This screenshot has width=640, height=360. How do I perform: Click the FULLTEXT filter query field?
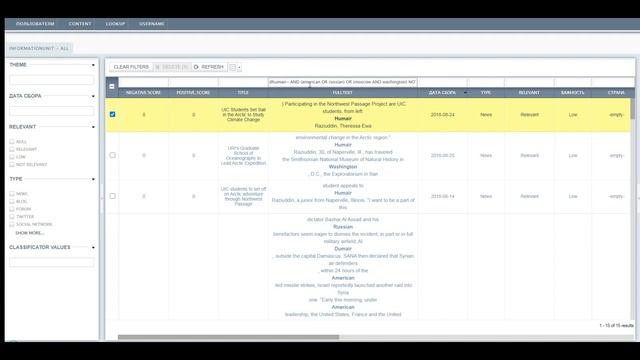point(343,82)
